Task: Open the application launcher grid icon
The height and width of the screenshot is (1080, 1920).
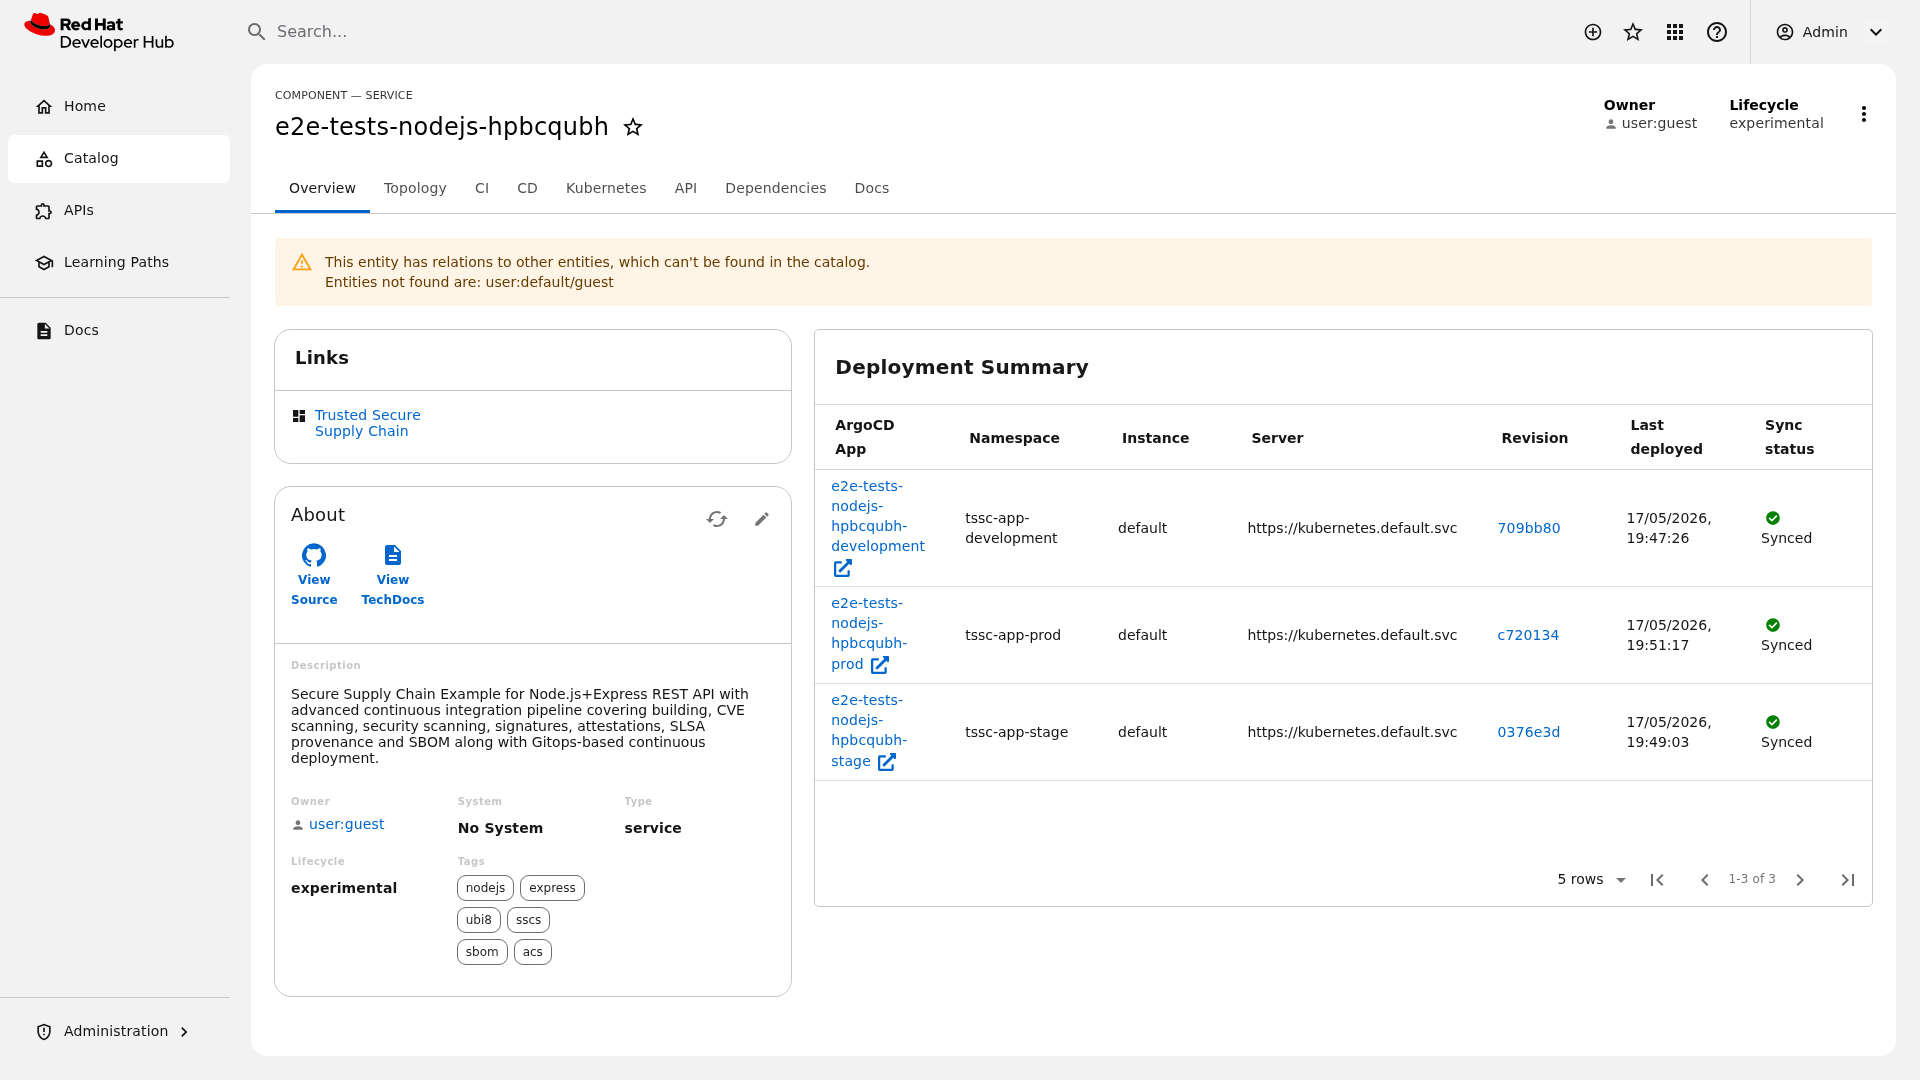Action: pyautogui.click(x=1675, y=32)
